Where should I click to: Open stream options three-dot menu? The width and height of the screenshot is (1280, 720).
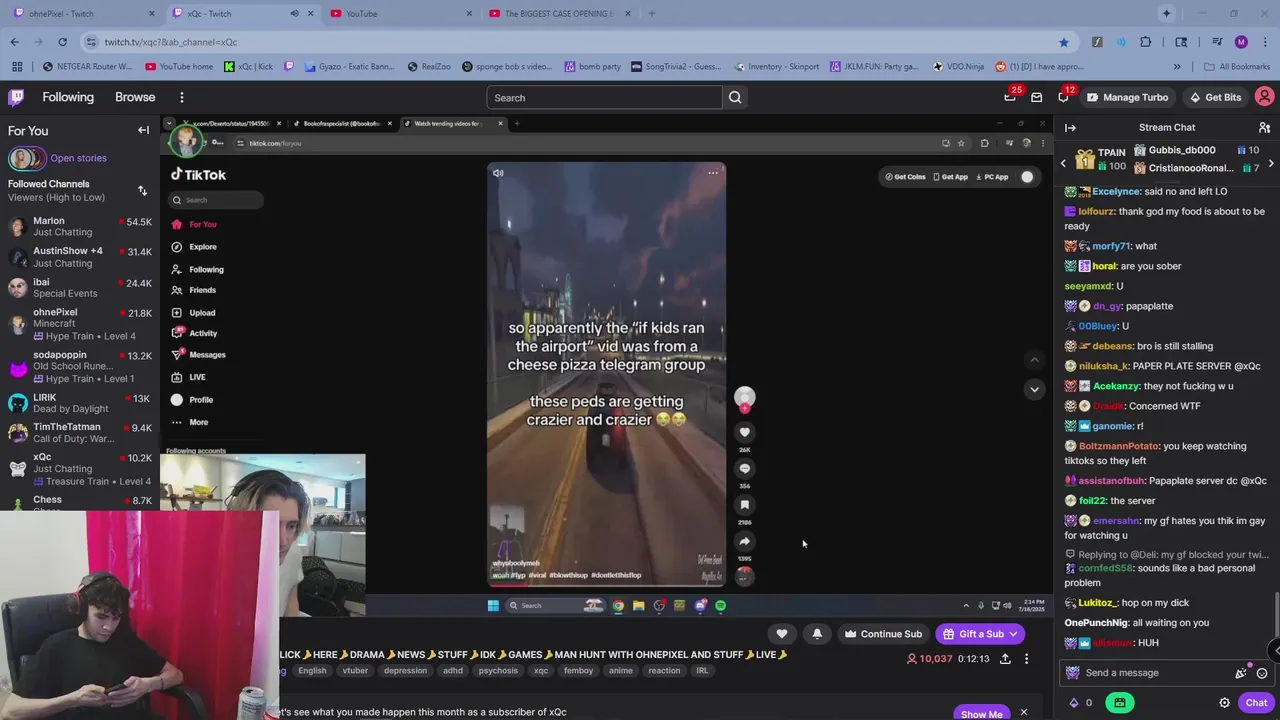tap(1026, 659)
